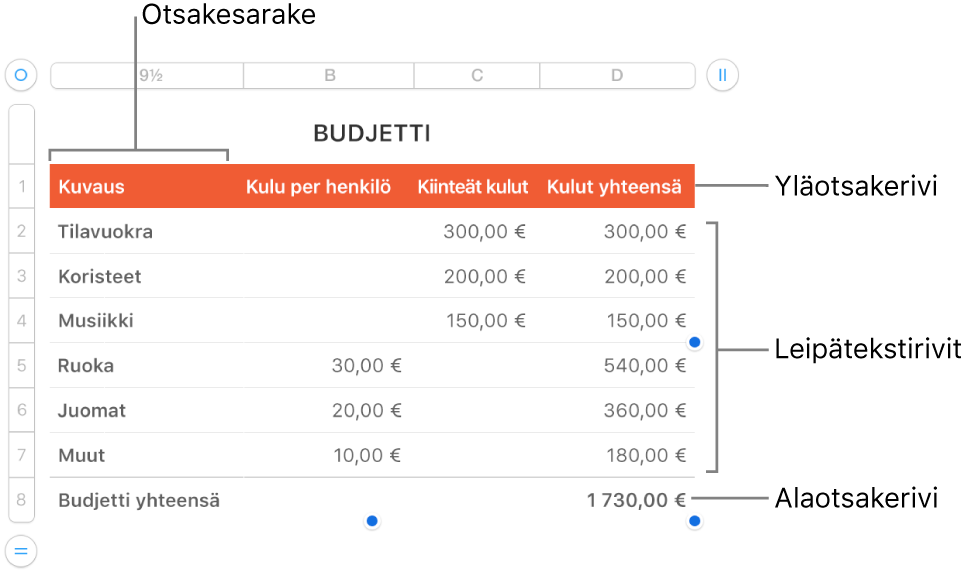Select the Budjetti yhteensä footer cell

click(x=140, y=500)
